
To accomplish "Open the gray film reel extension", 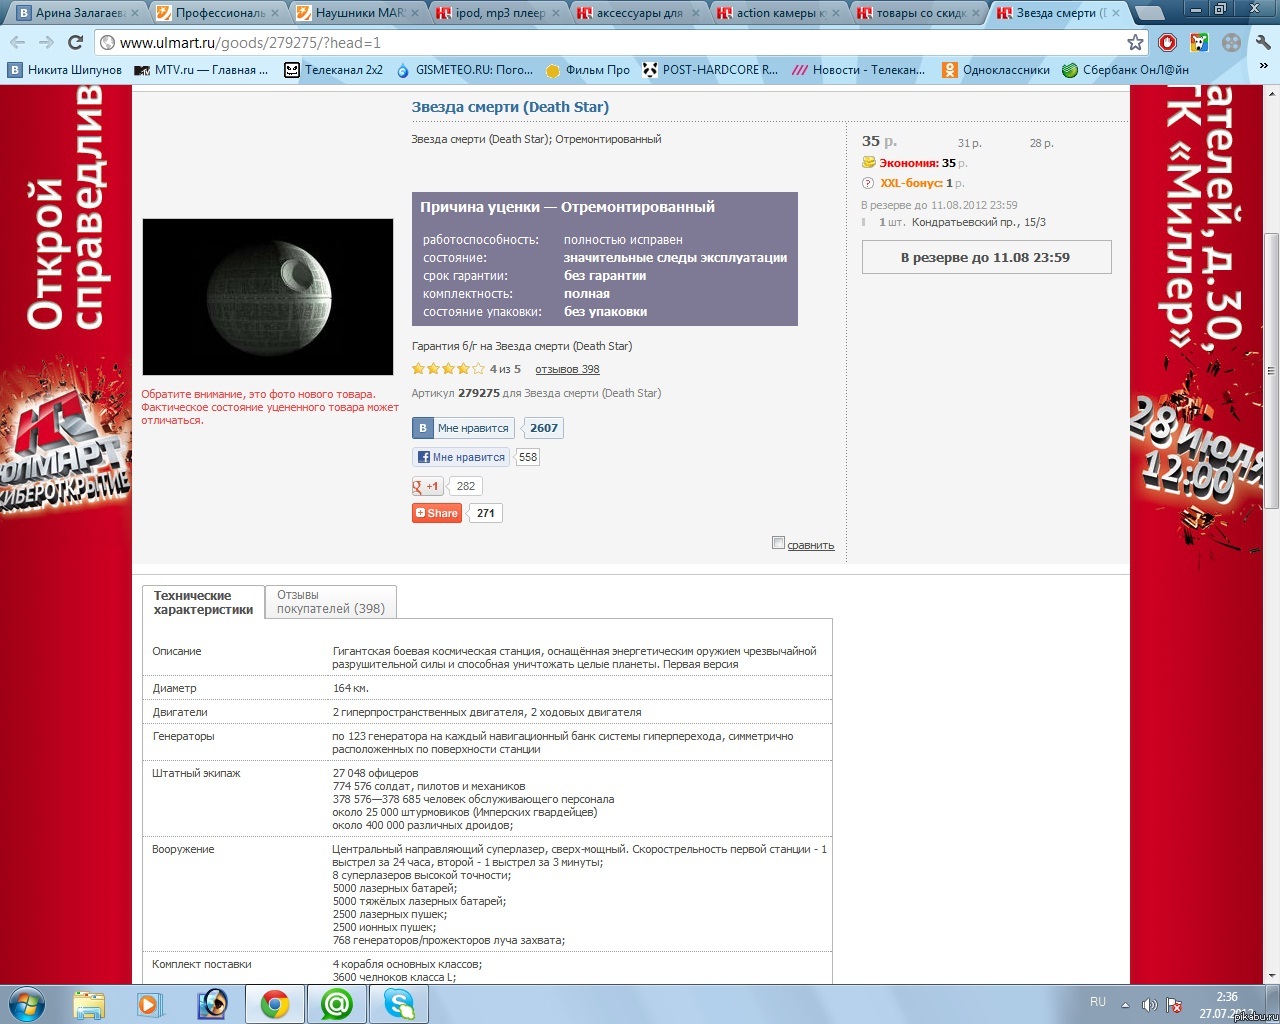I will click(x=1232, y=43).
